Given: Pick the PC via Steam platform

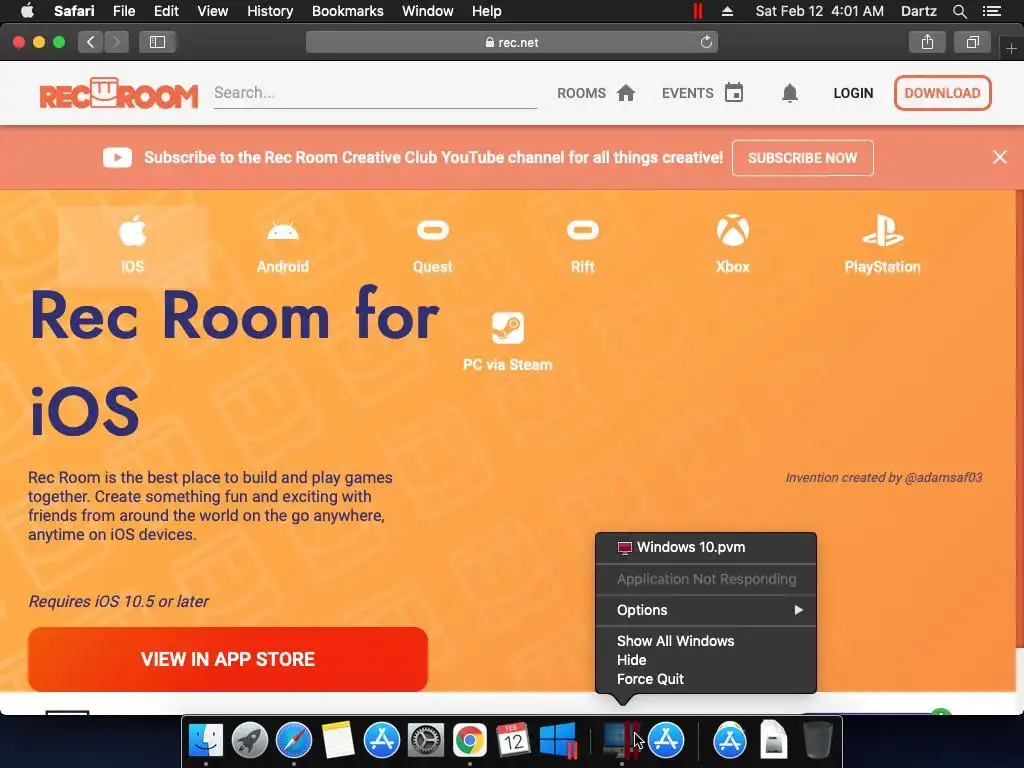Looking at the screenshot, I should tap(507, 342).
